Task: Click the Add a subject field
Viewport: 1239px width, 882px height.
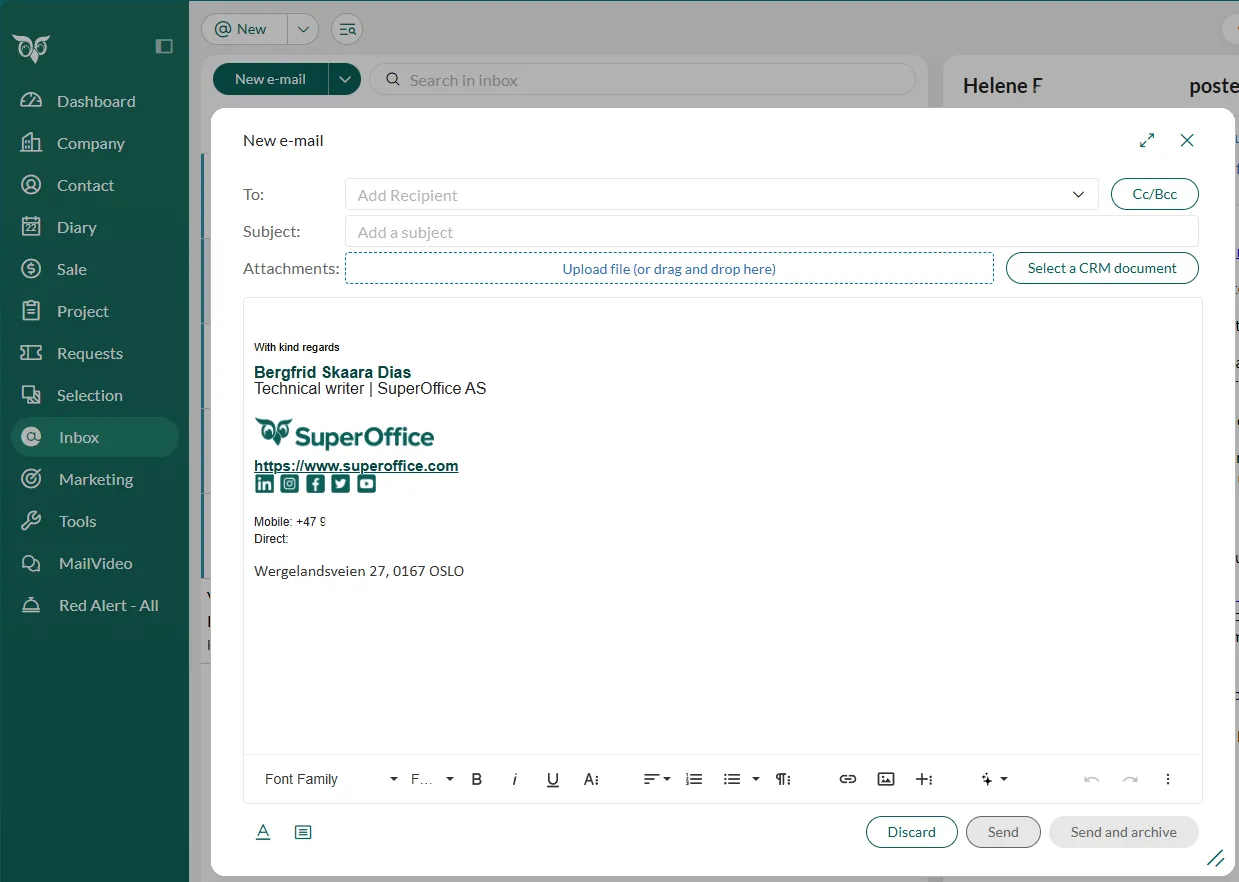Action: coord(770,232)
